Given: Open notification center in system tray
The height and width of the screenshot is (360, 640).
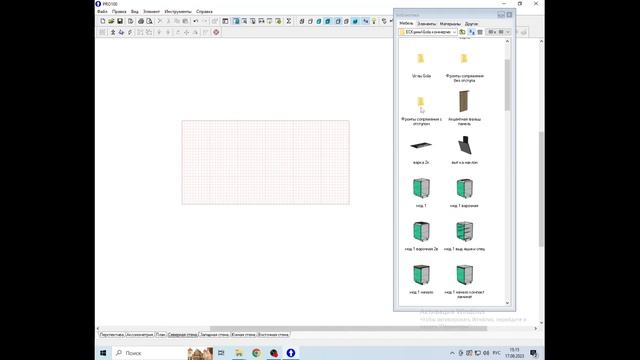Looking at the screenshot, I should point(533,353).
